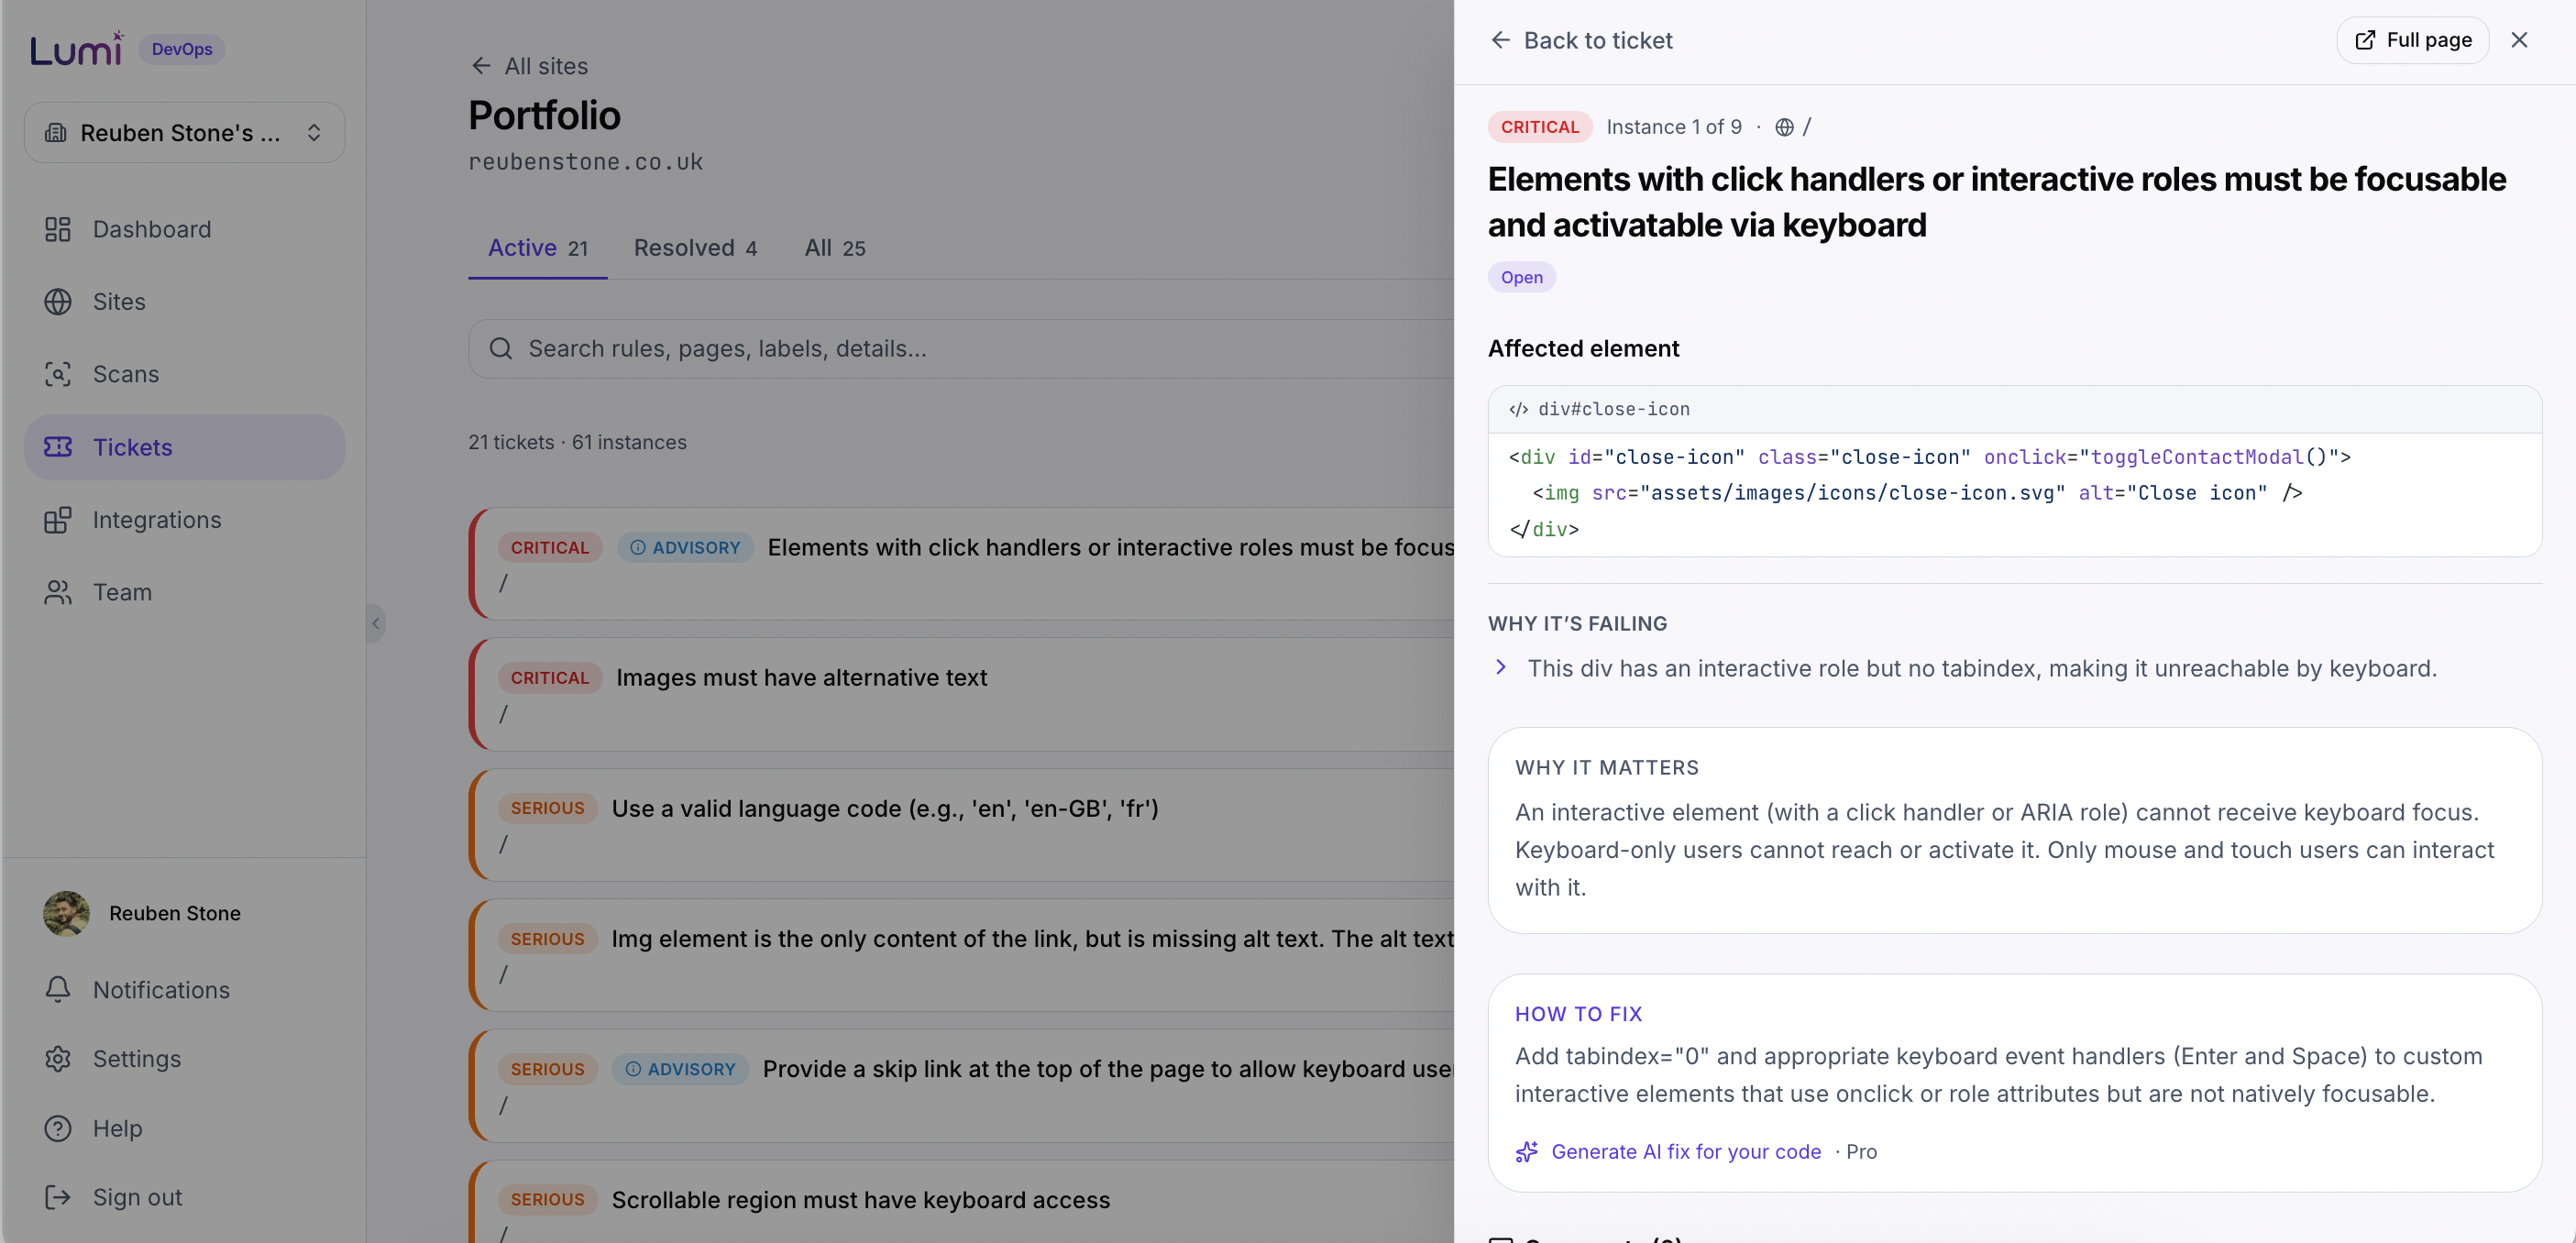2576x1243 pixels.
Task: Click the div#close-icon selector text
Action: (1614, 409)
